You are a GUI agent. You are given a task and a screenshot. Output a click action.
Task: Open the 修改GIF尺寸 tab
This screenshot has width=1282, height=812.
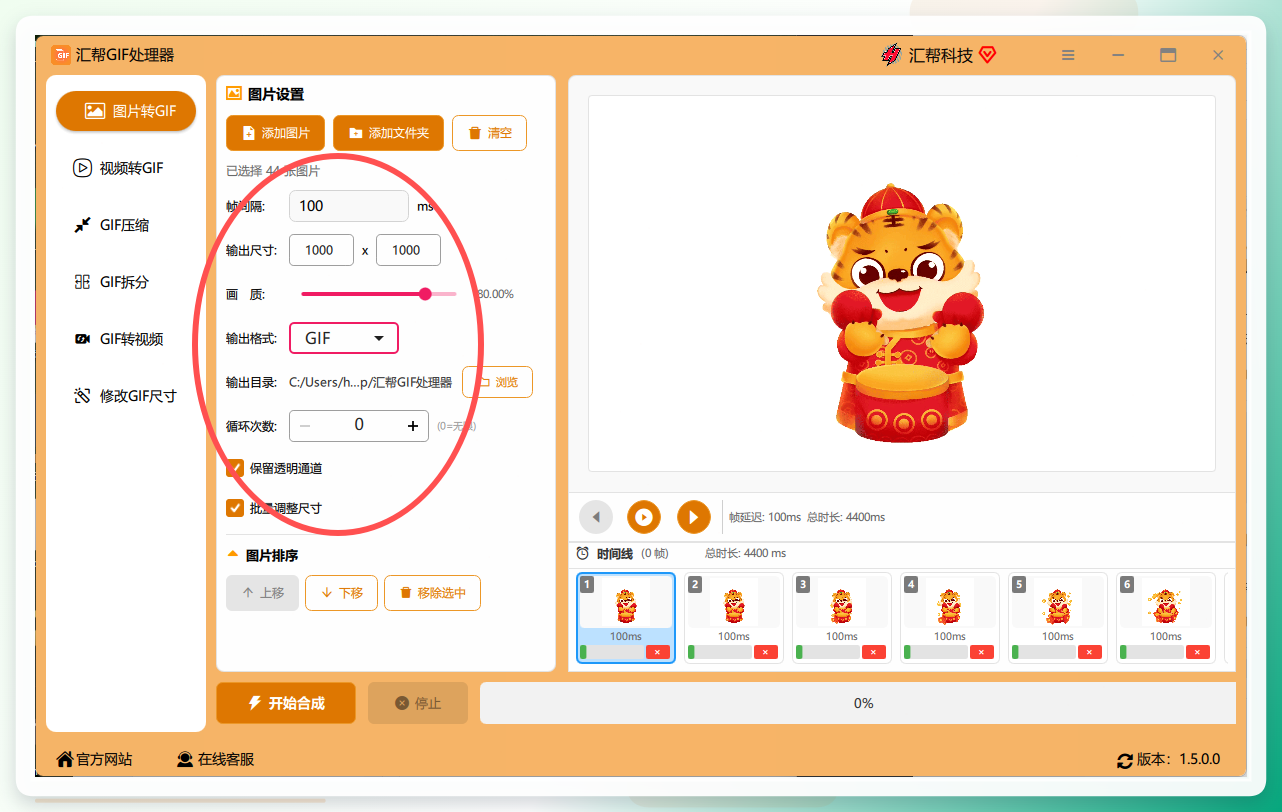126,396
